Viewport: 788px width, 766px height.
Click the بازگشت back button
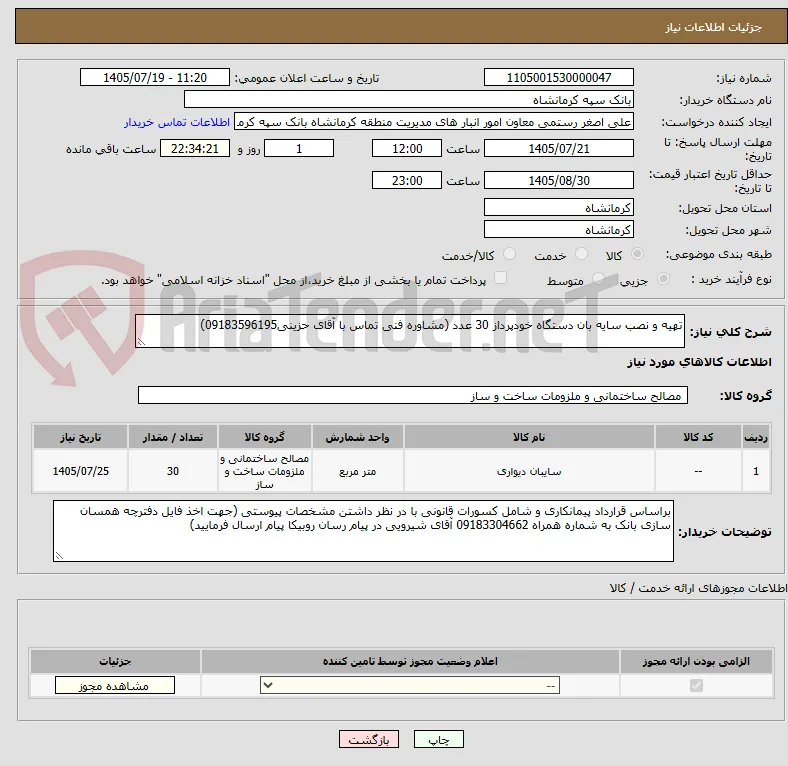[x=369, y=739]
